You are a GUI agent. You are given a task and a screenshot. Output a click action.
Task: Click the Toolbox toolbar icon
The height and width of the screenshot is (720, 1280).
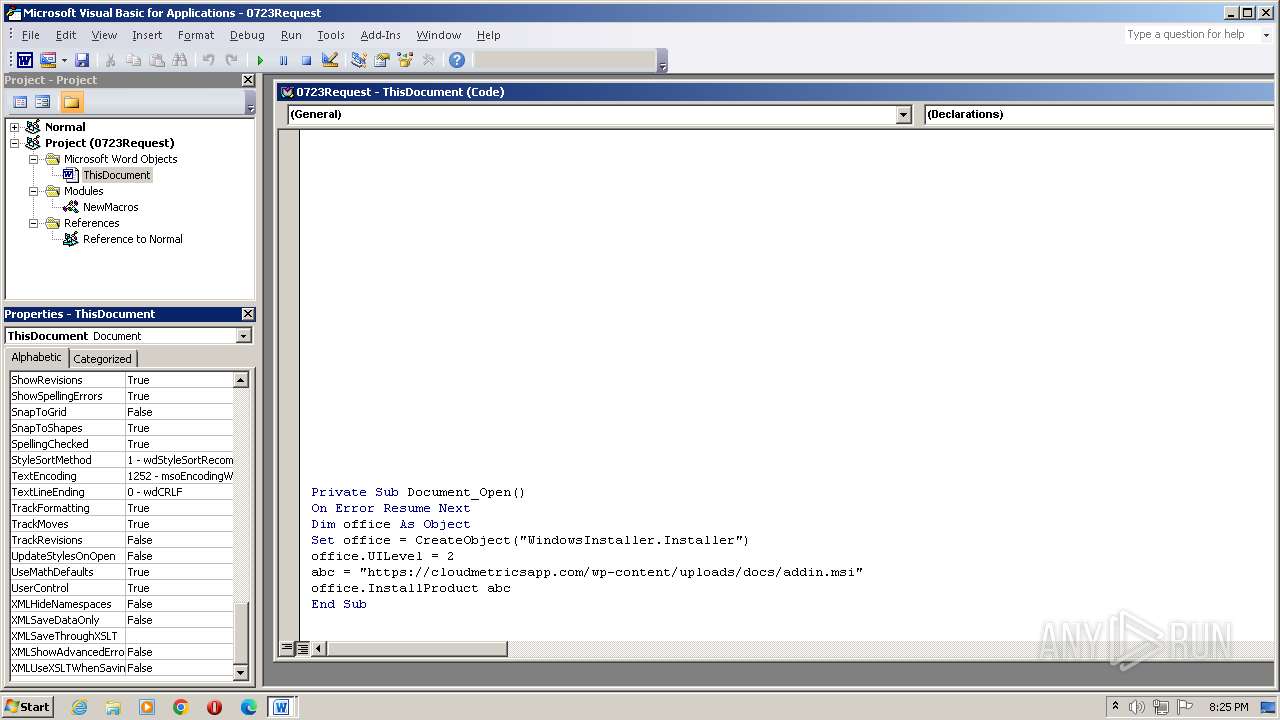[428, 60]
